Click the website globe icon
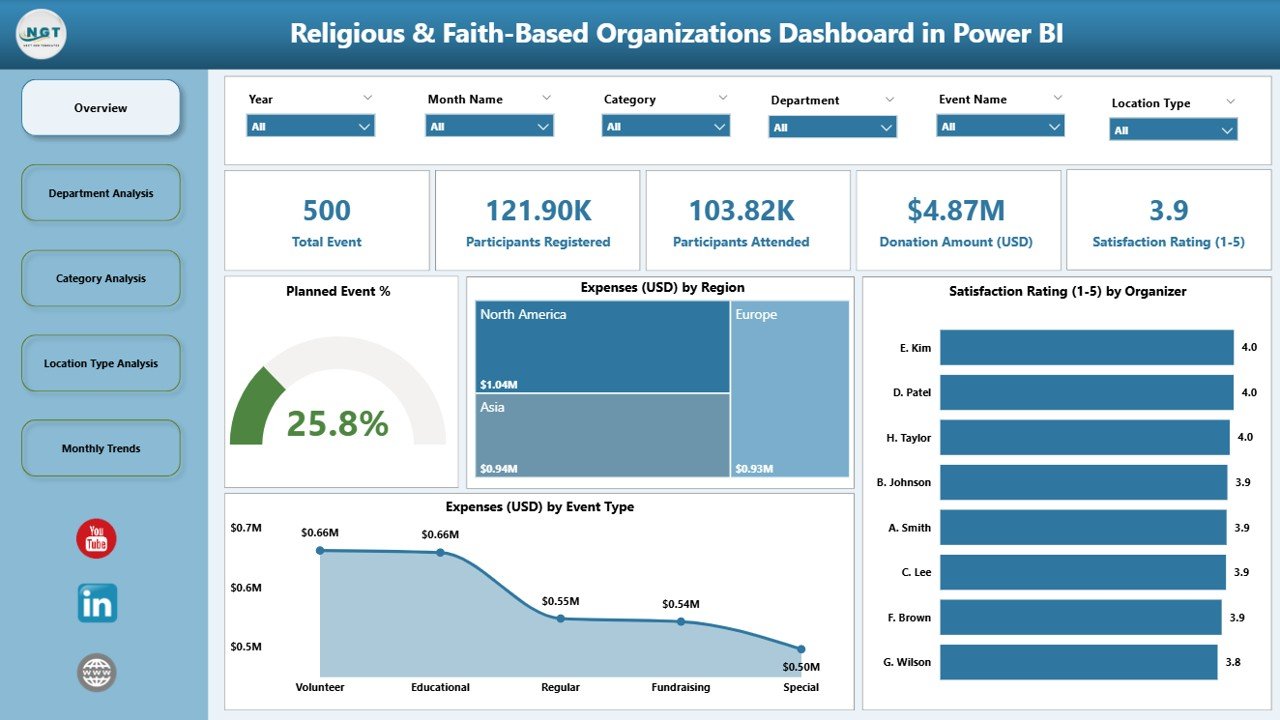1280x720 pixels. click(x=96, y=673)
